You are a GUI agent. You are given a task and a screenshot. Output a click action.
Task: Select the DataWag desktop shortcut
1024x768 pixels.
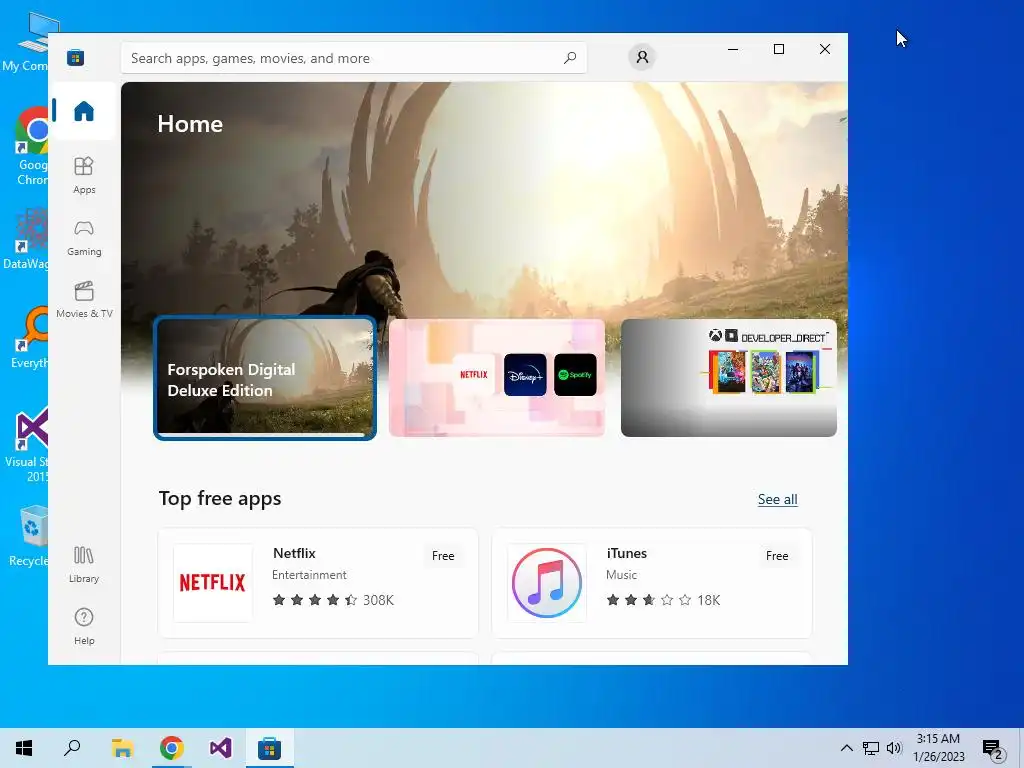[x=25, y=238]
